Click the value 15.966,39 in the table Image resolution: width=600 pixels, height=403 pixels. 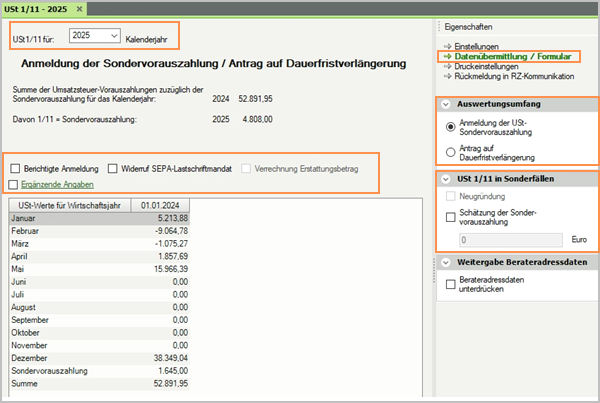pyautogui.click(x=171, y=269)
